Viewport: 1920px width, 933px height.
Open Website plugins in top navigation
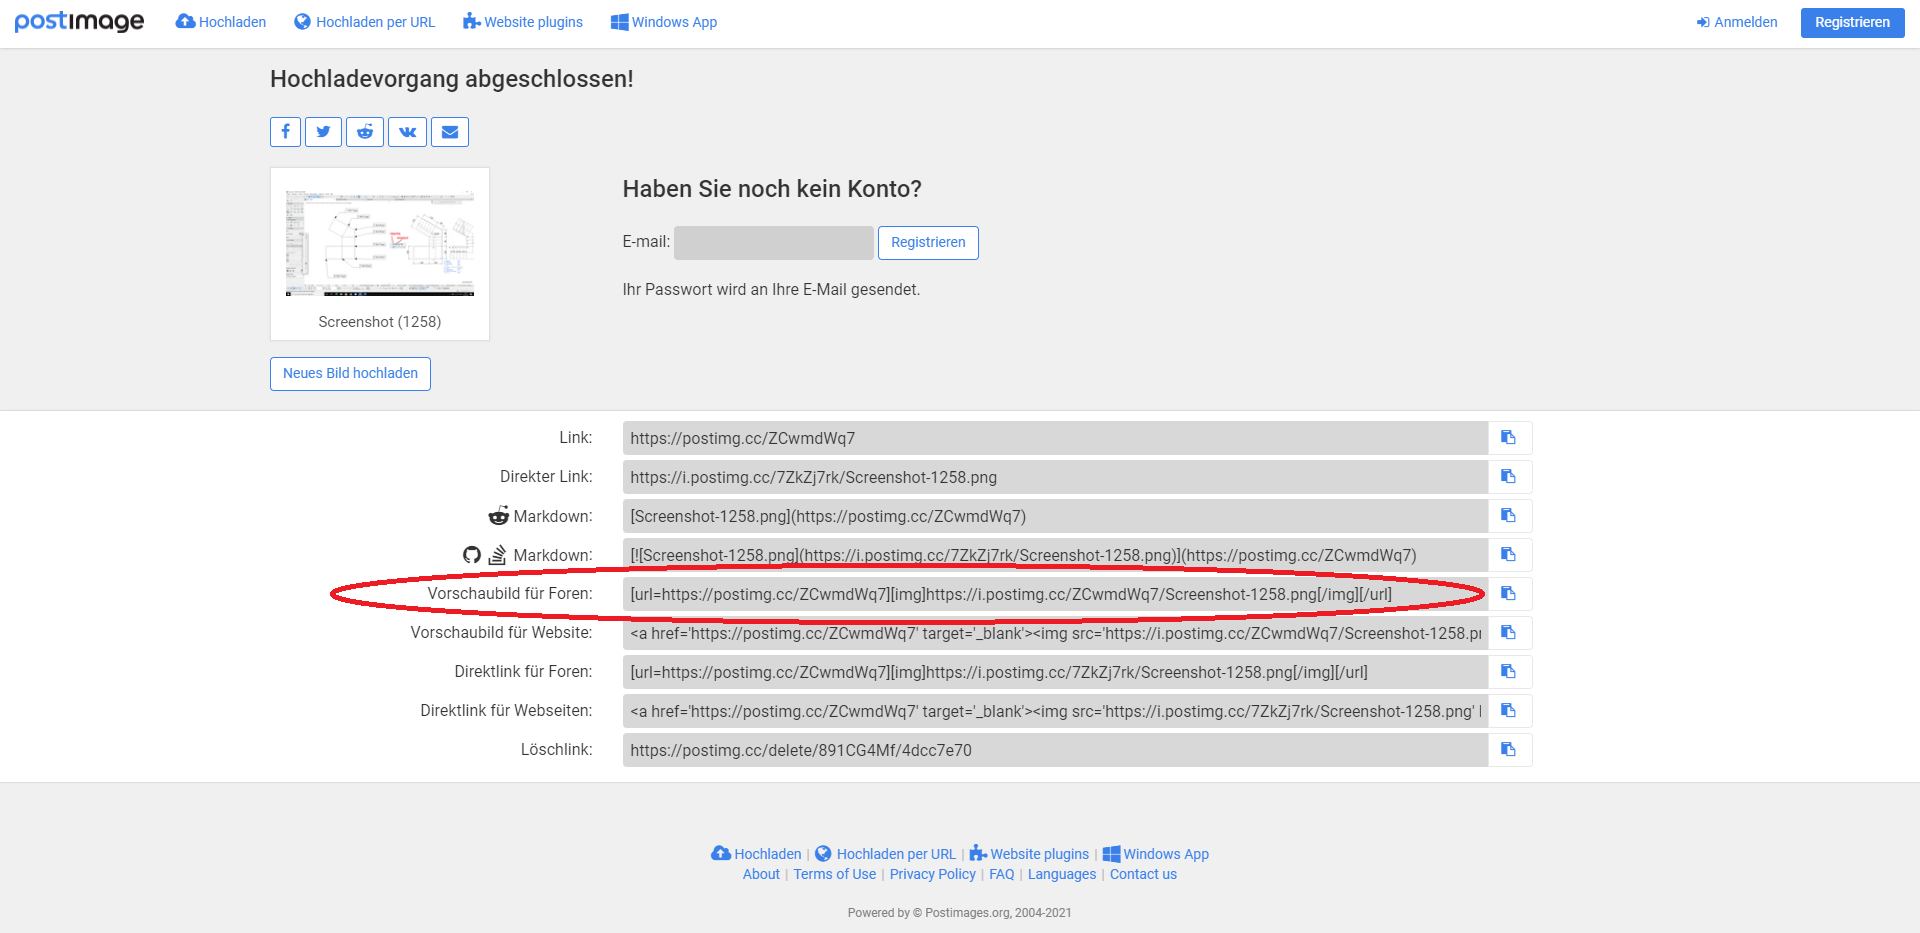[523, 22]
